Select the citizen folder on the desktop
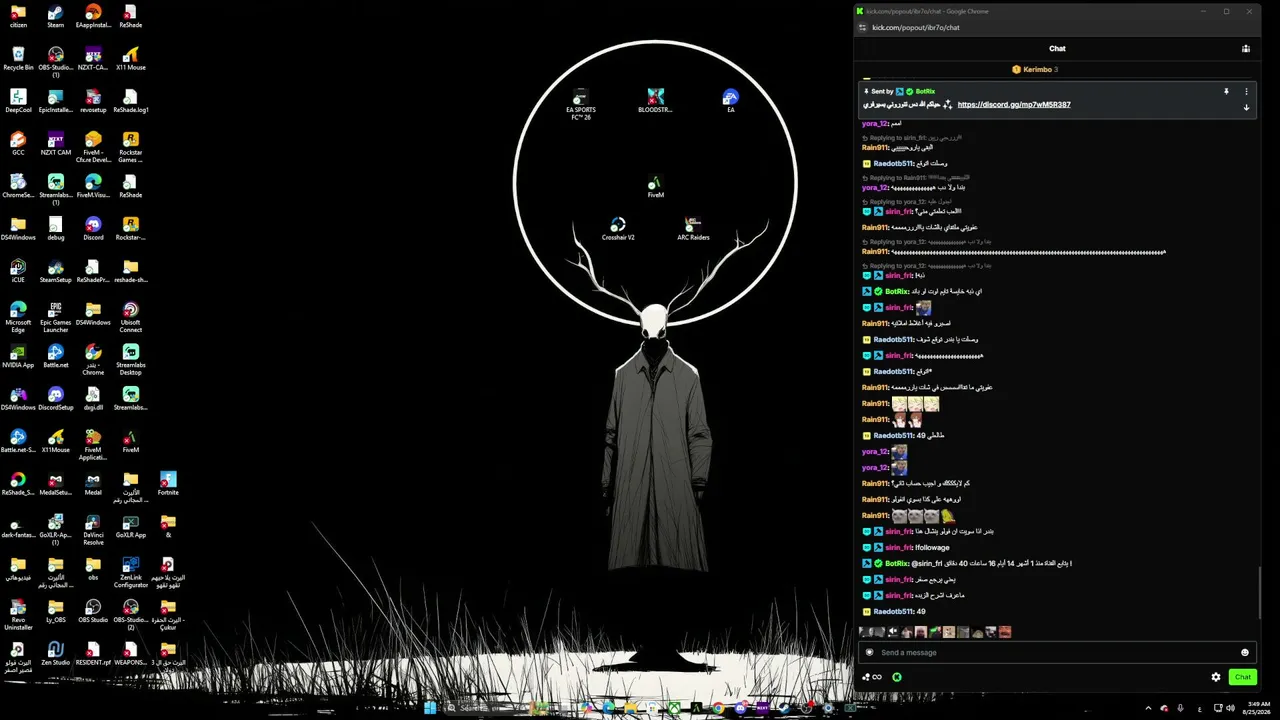This screenshot has height=720, width=1280. tap(18, 16)
